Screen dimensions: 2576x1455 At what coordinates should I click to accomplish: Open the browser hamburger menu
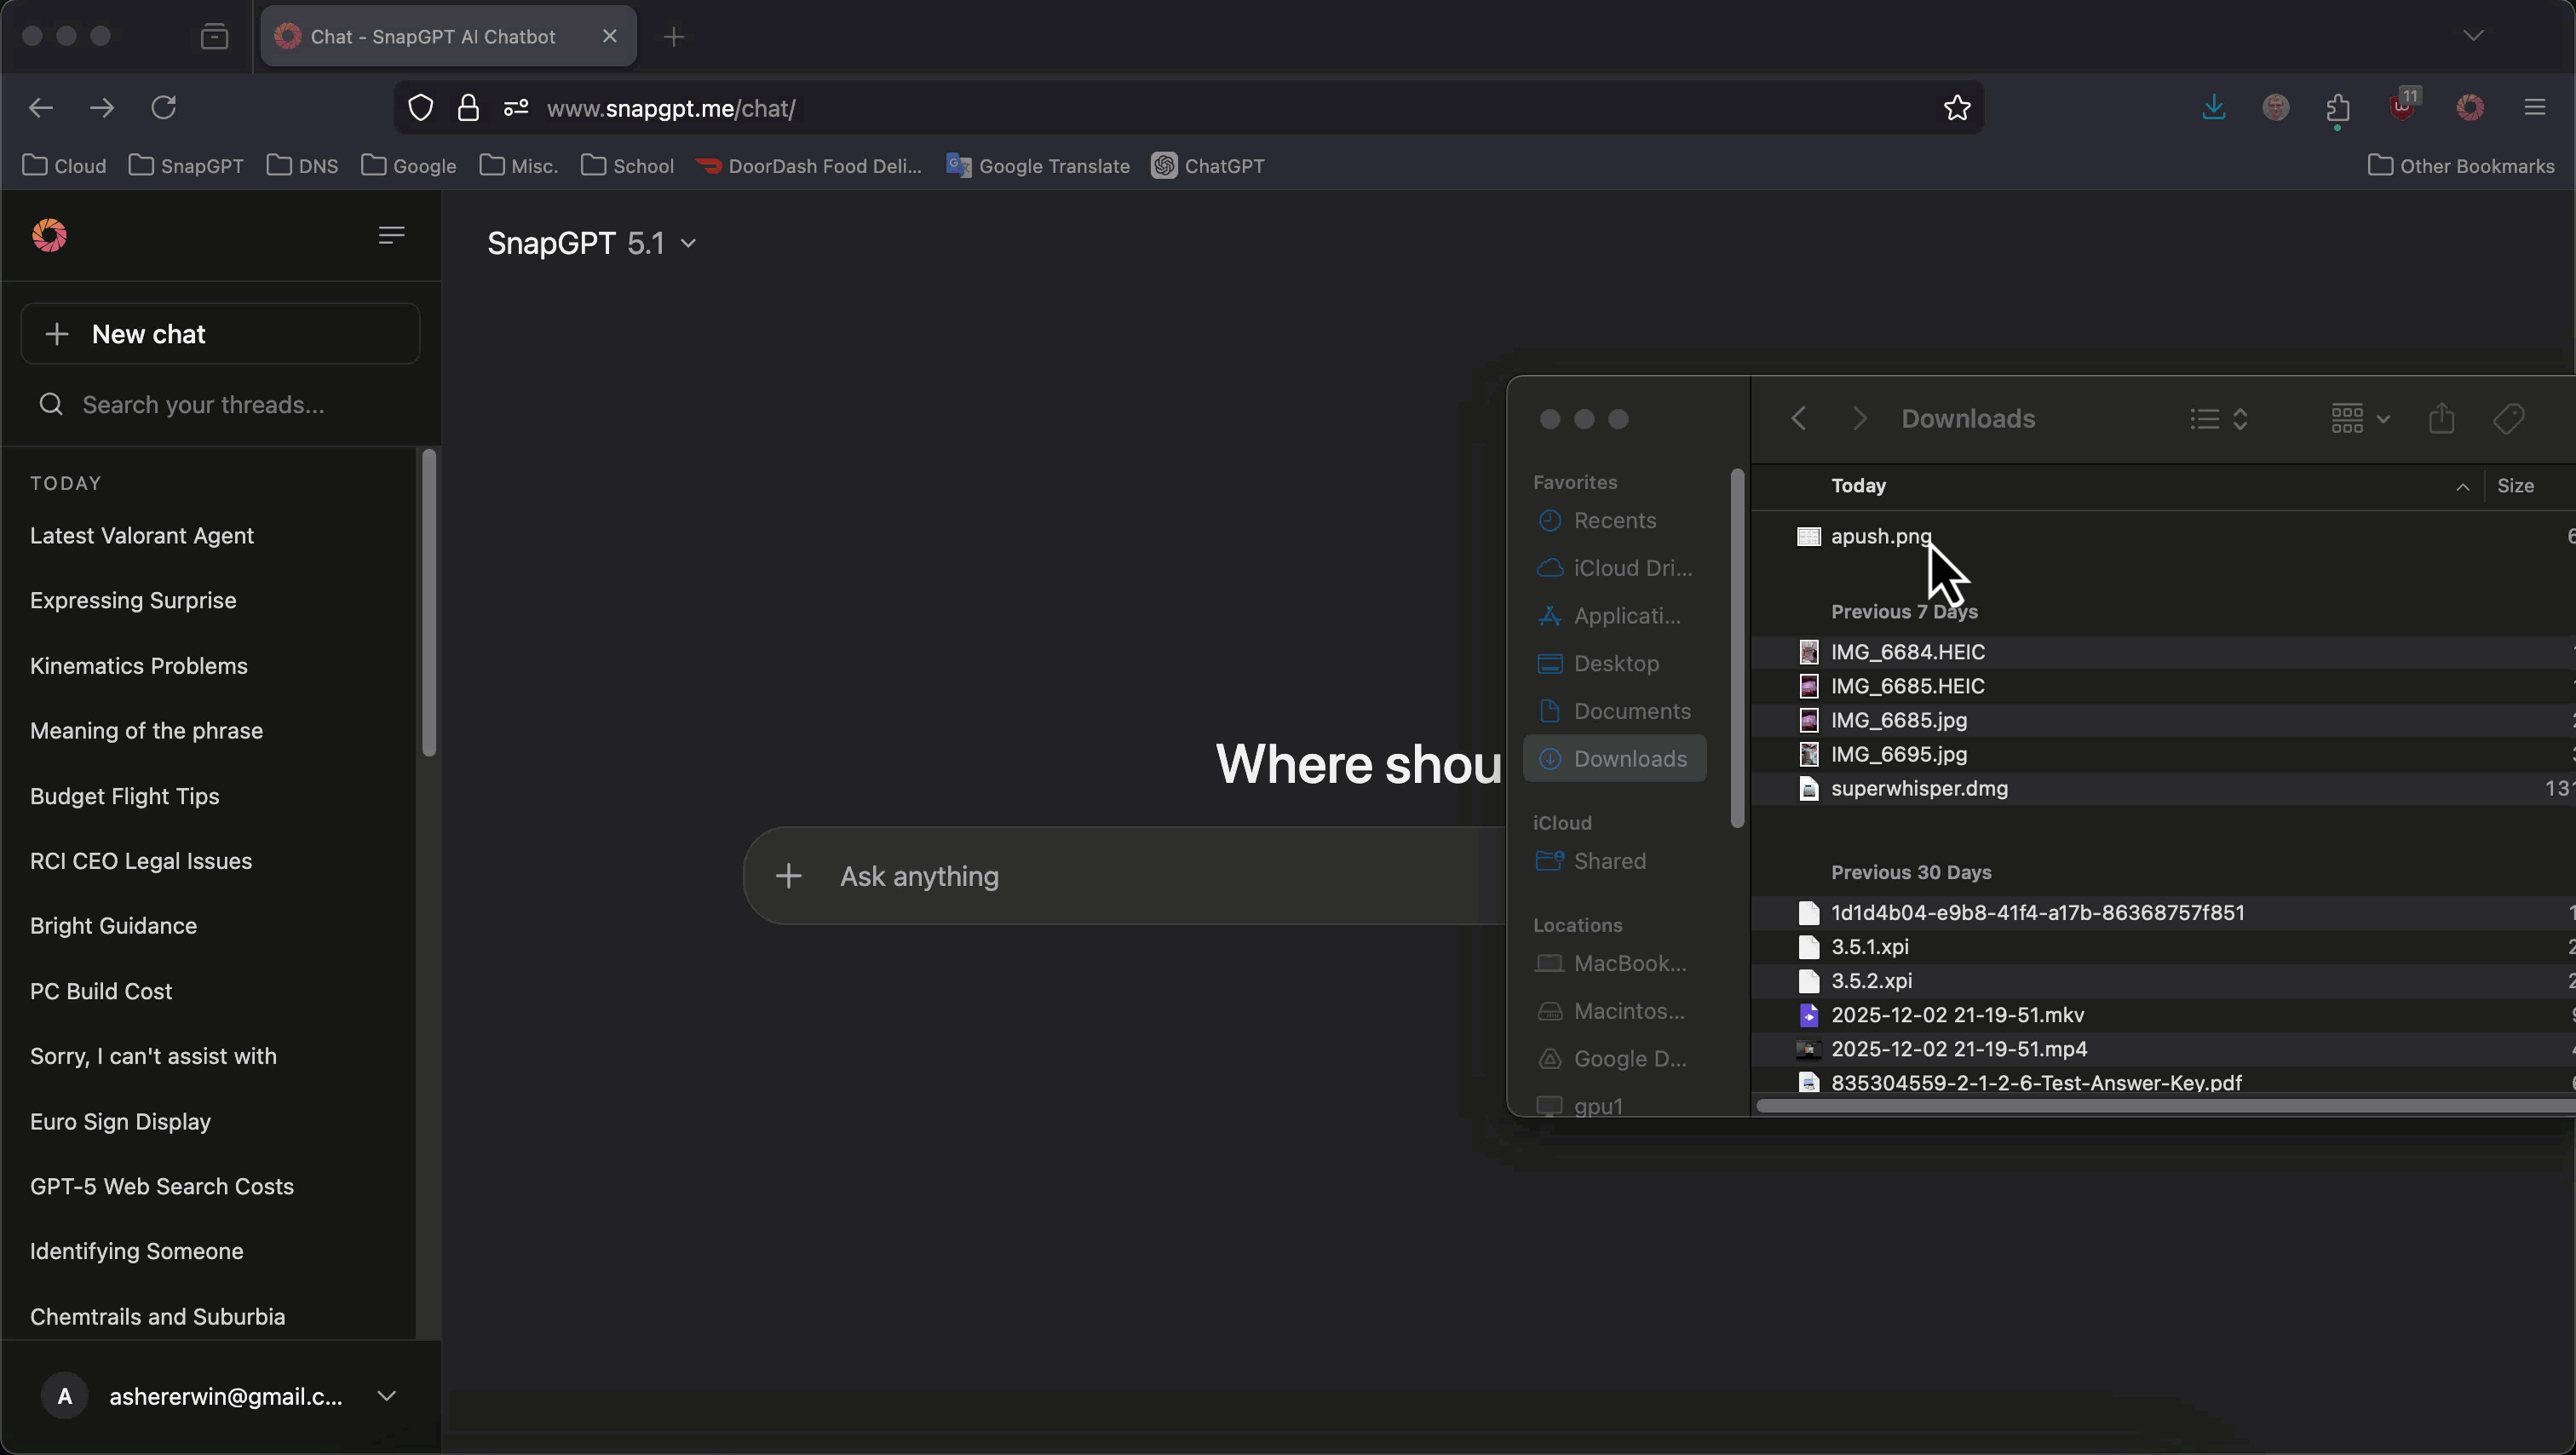coord(2534,107)
